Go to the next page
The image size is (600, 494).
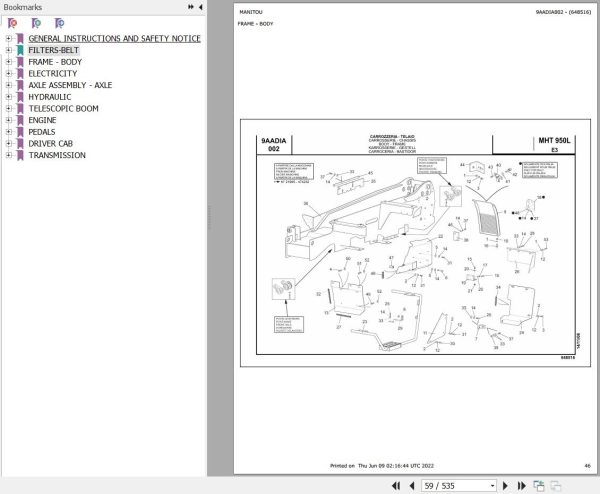505,486
